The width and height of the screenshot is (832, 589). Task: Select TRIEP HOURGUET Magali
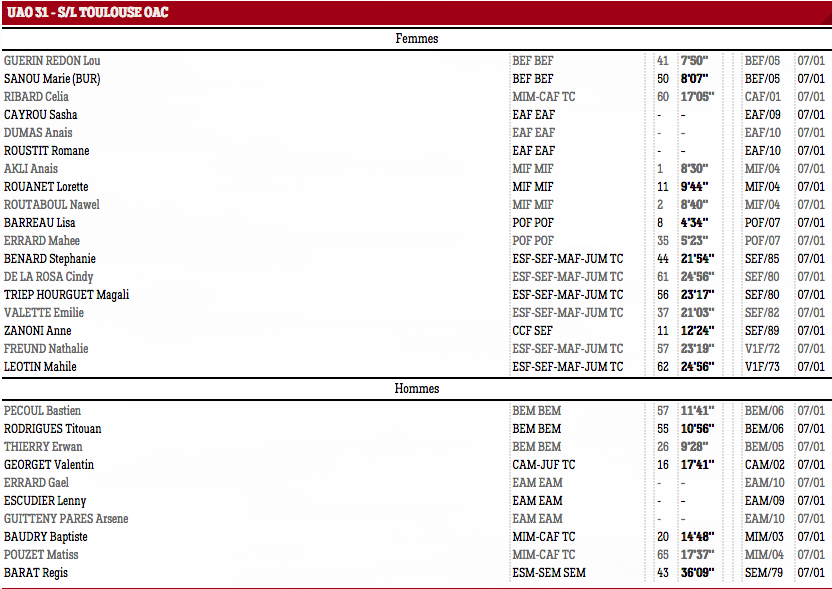pos(66,296)
